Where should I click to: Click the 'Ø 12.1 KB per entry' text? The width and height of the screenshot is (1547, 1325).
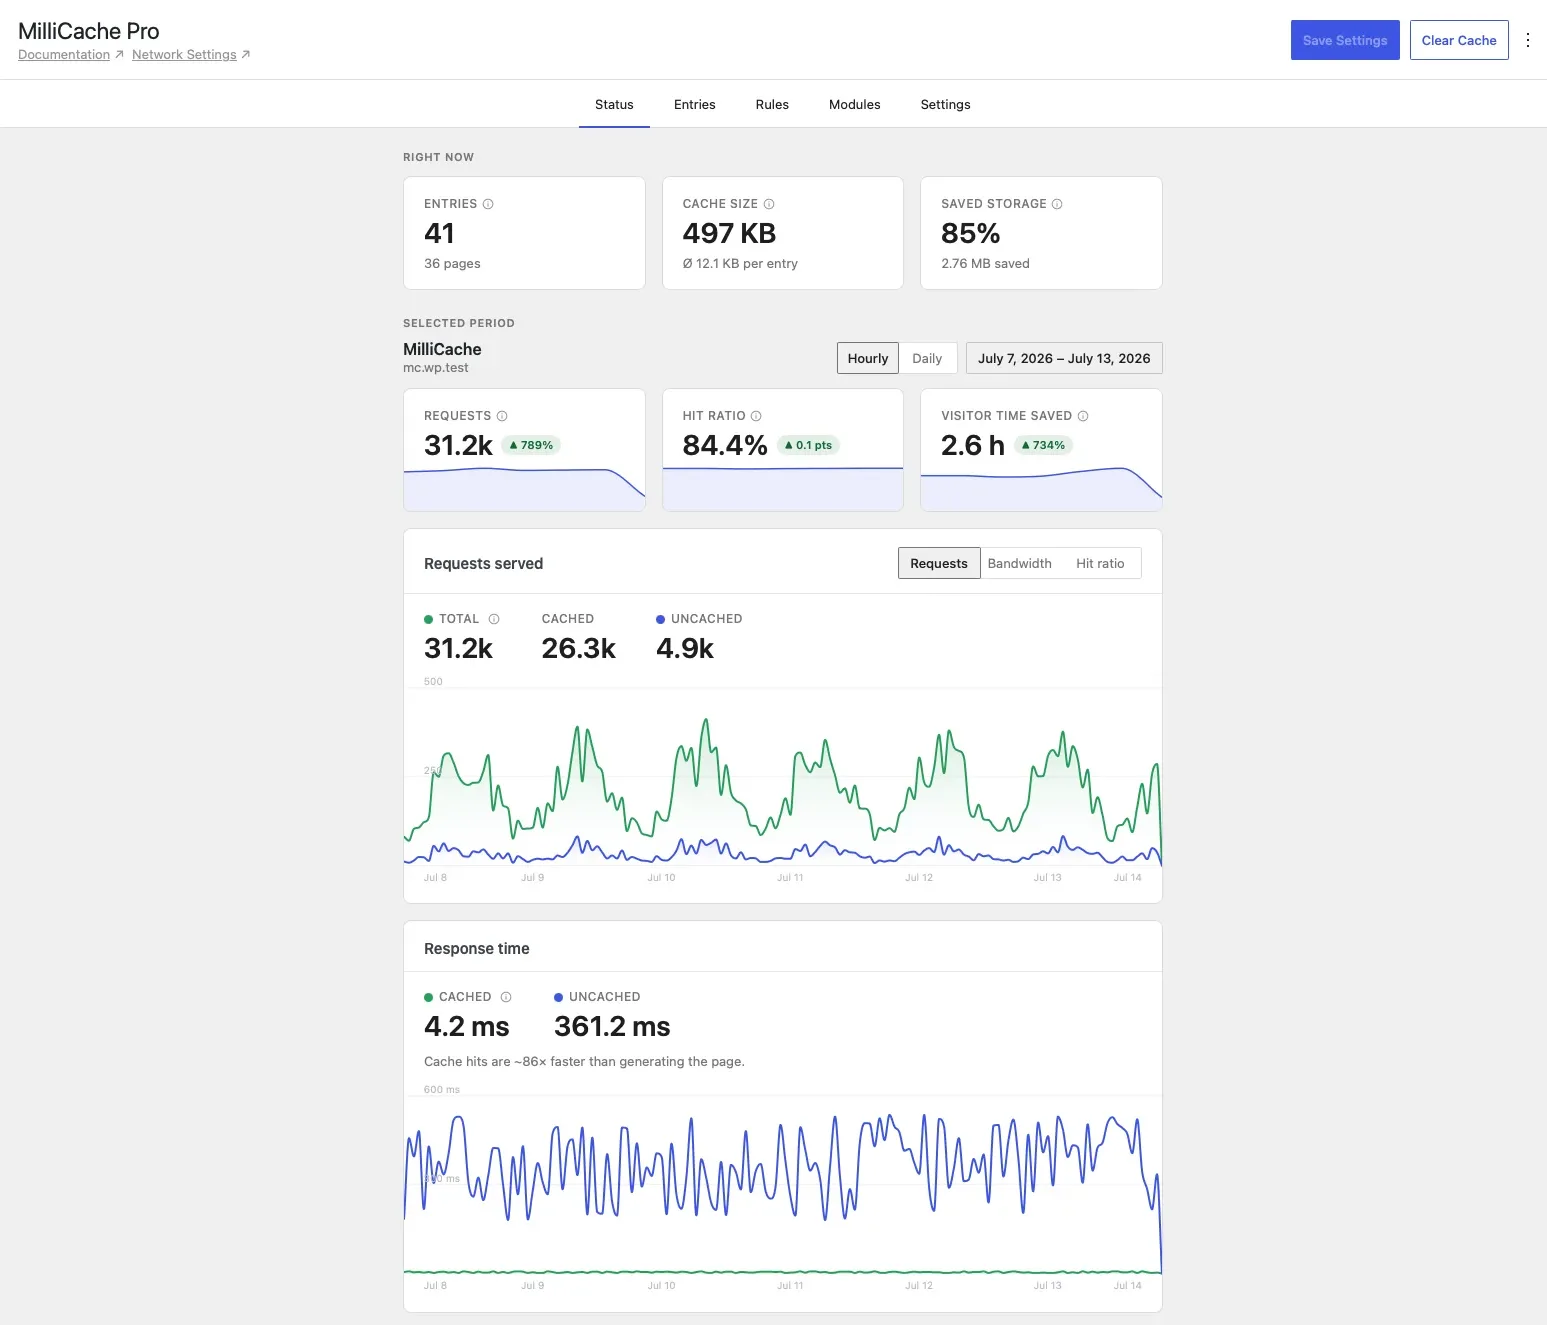[x=740, y=263]
